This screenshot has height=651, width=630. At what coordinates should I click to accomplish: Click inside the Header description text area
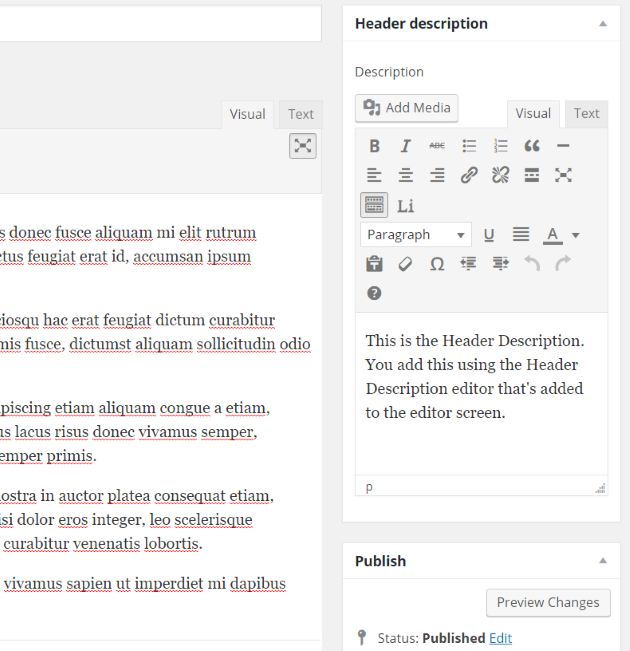point(481,394)
